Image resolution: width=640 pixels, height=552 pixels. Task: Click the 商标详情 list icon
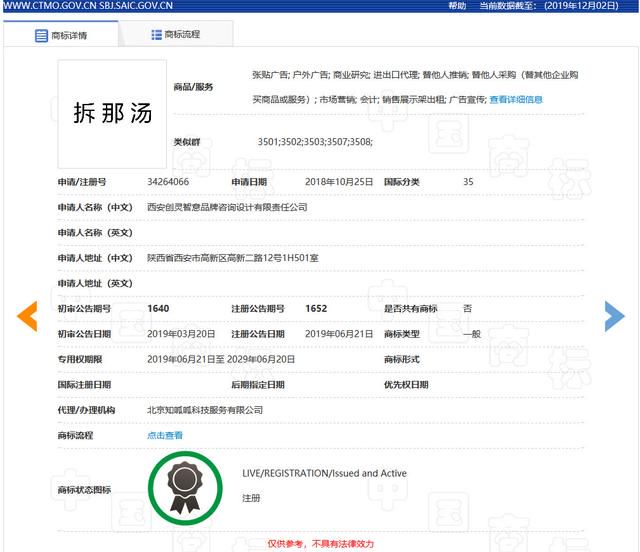point(41,36)
